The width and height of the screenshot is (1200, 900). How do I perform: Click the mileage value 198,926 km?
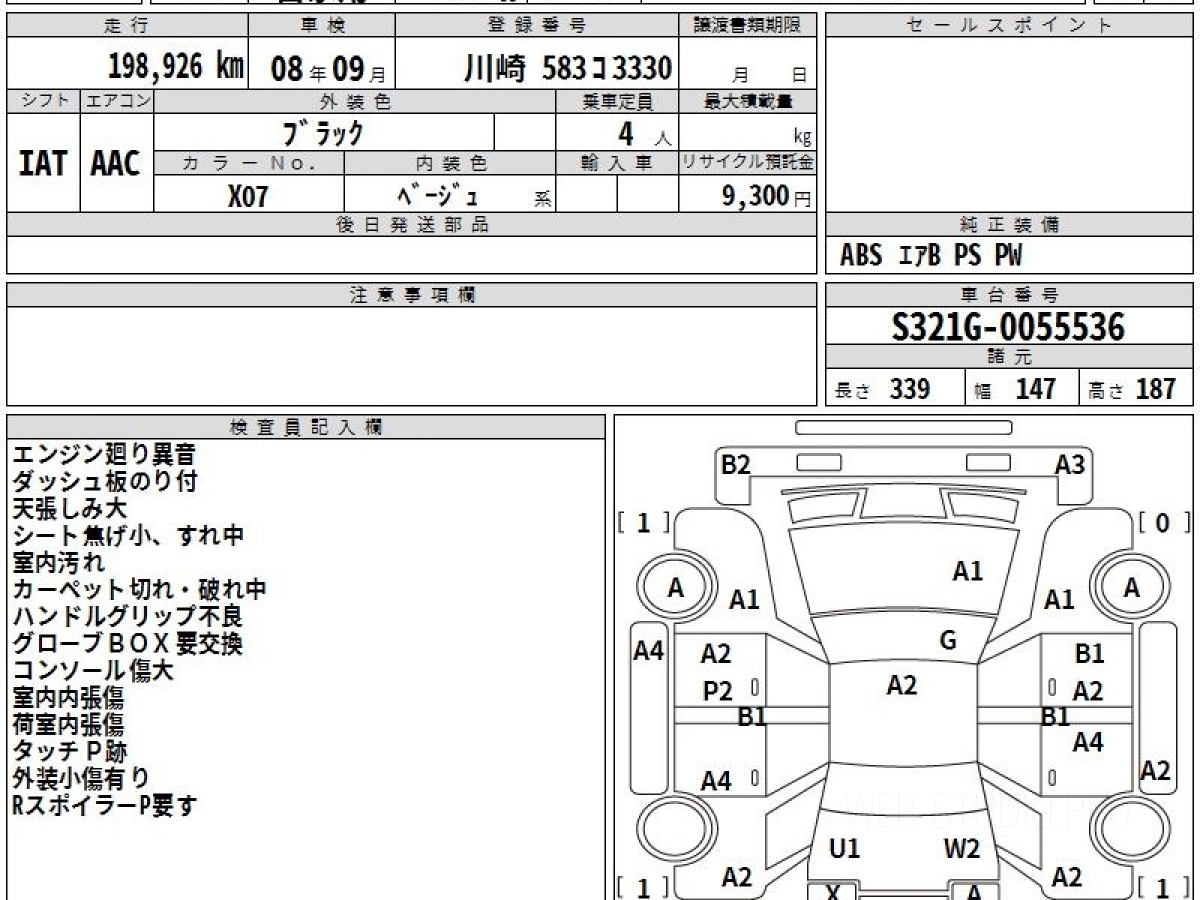pos(176,67)
